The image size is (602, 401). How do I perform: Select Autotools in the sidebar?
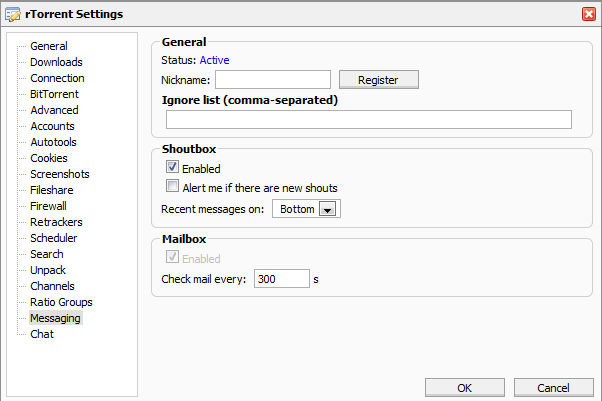[53, 142]
